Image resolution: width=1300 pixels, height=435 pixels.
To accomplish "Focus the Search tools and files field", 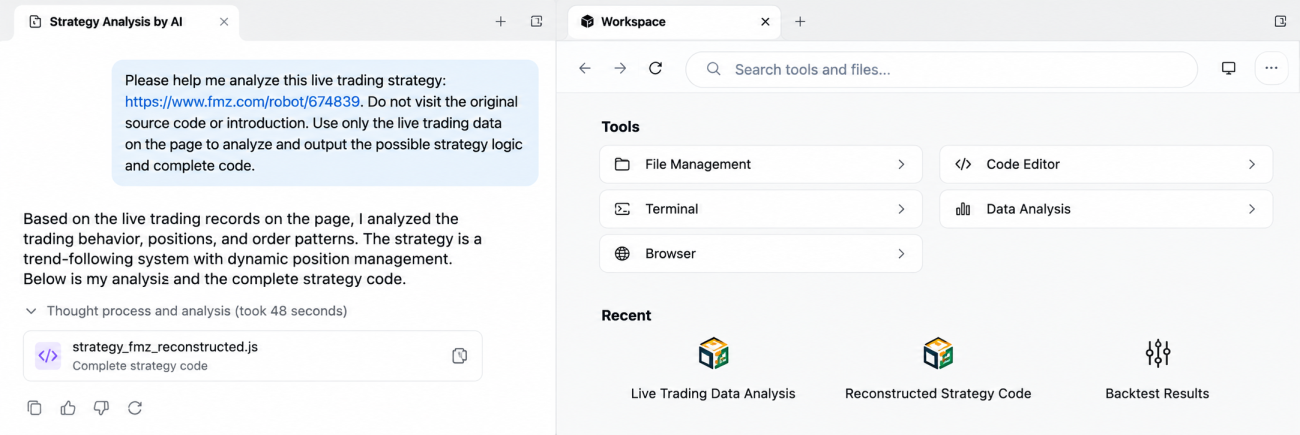I will (x=941, y=69).
